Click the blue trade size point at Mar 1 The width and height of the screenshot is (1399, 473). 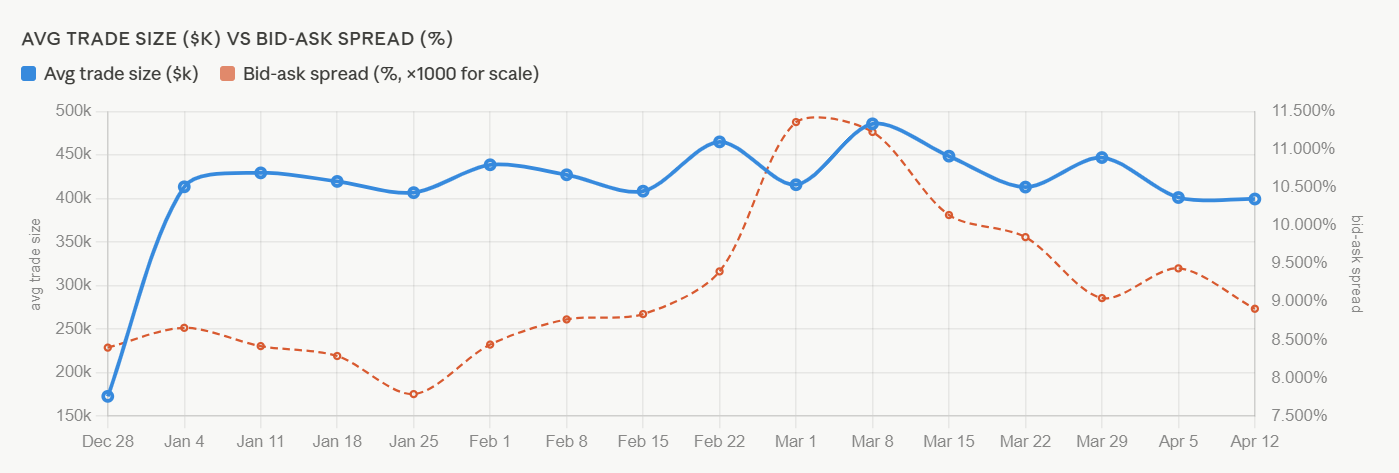(796, 185)
